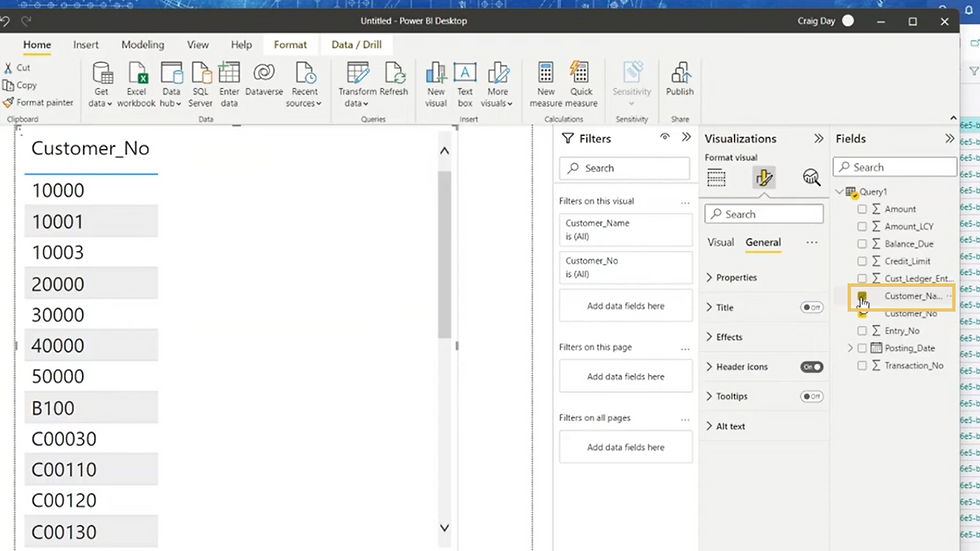
Task: Click the Craig Day account avatar
Action: pos(848,21)
